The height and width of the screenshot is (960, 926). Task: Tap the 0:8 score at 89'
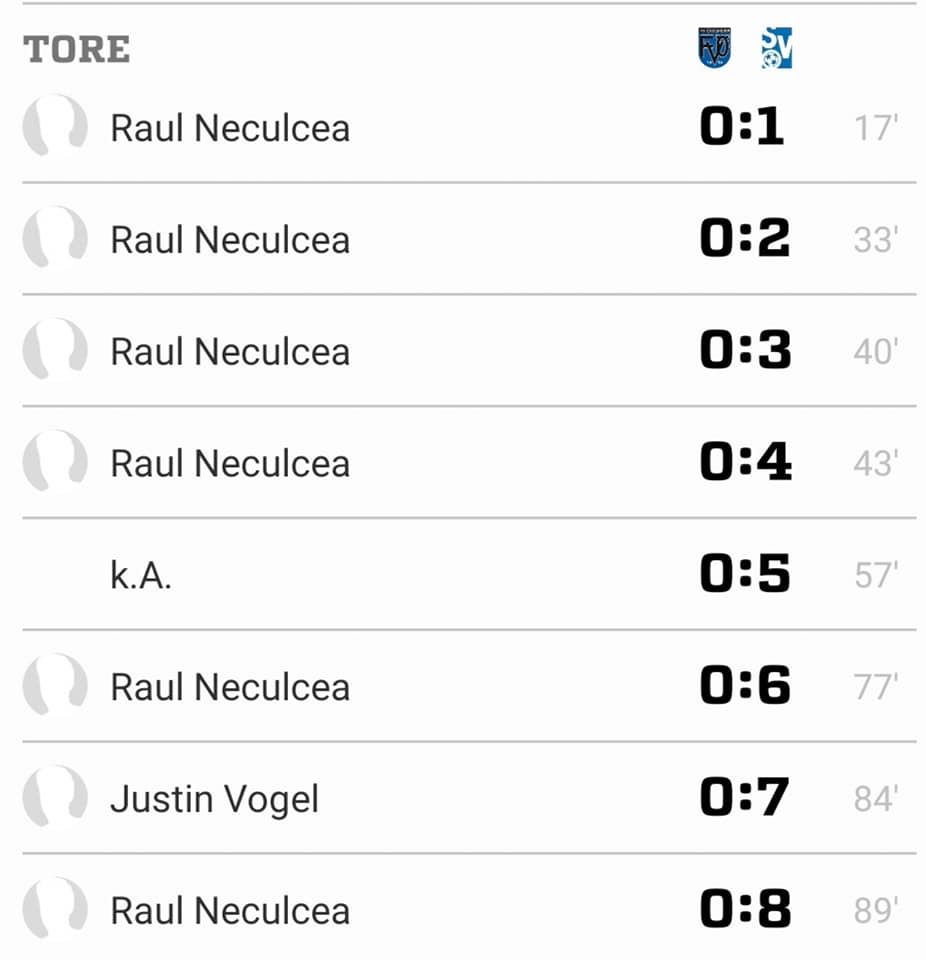coord(745,909)
